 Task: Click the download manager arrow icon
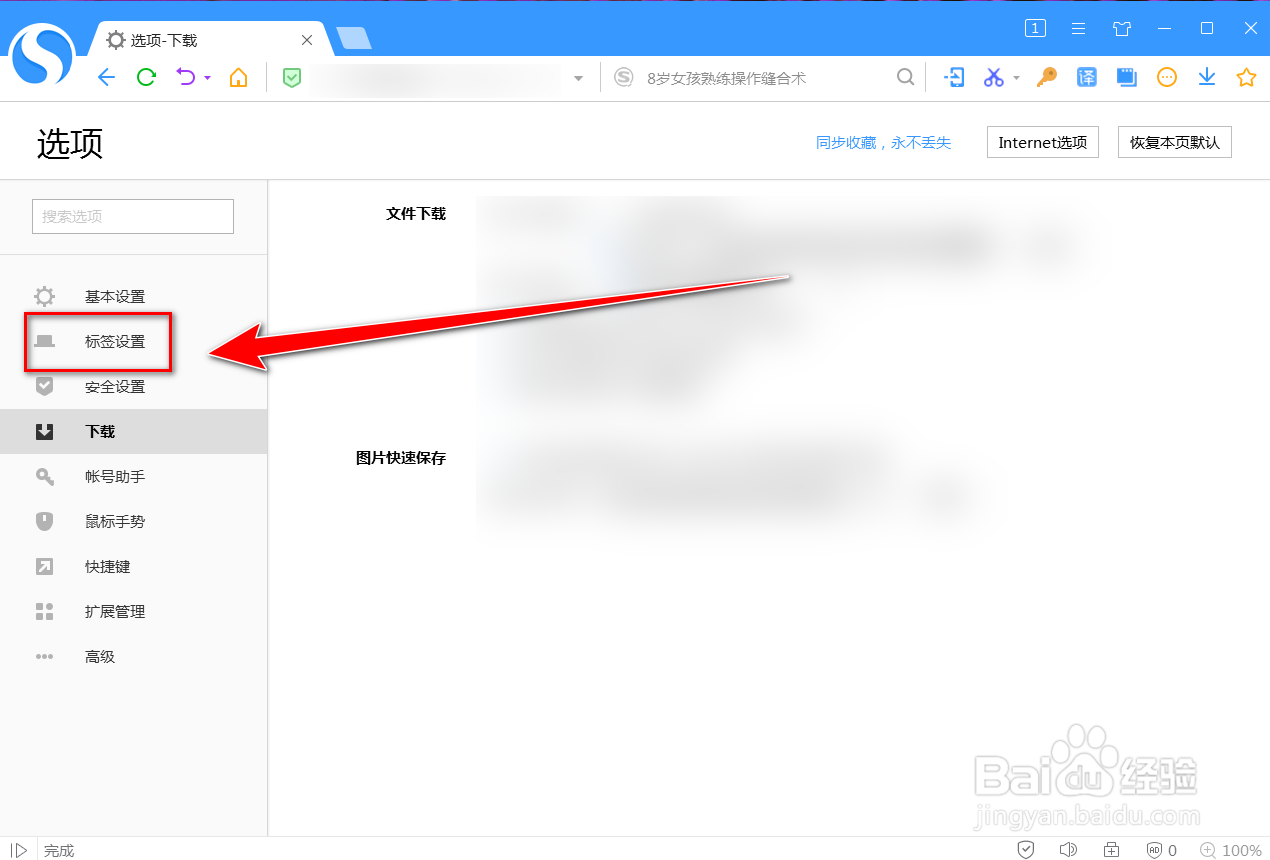1207,77
